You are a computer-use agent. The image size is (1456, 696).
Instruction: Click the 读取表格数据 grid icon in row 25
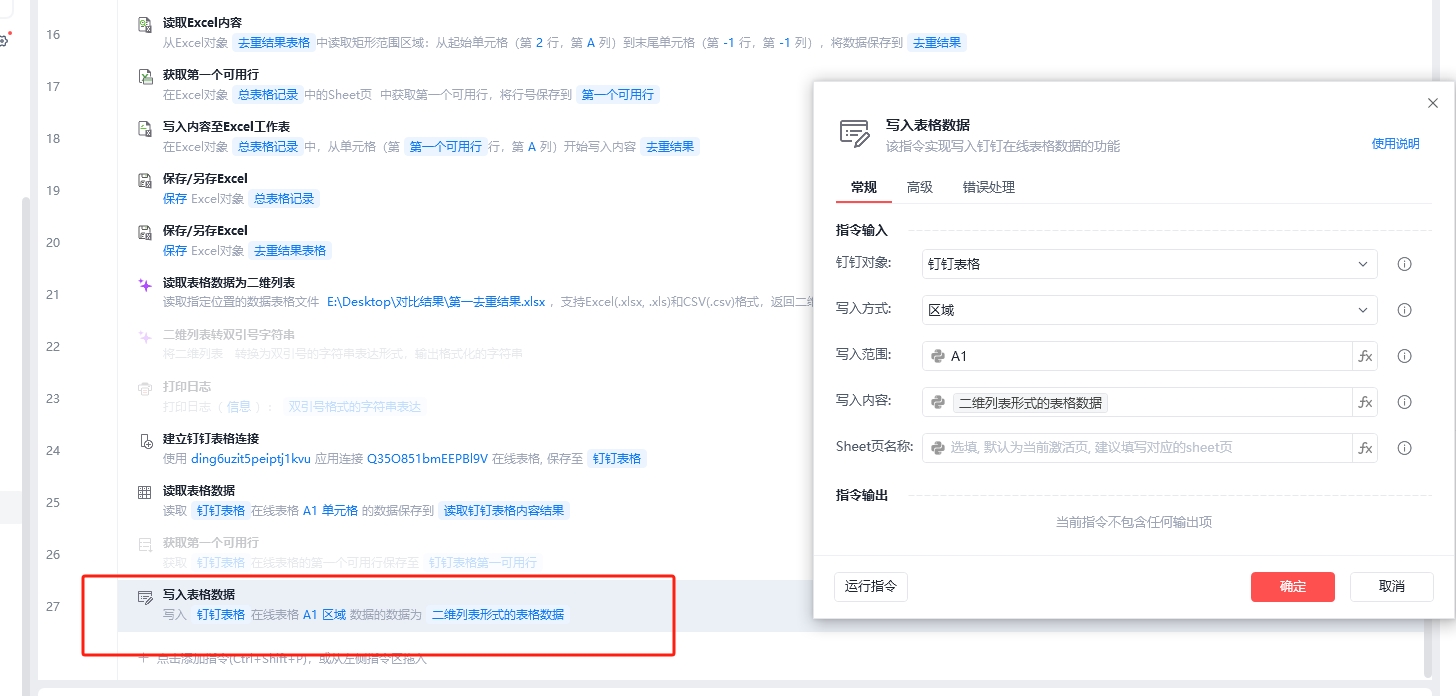[145, 491]
